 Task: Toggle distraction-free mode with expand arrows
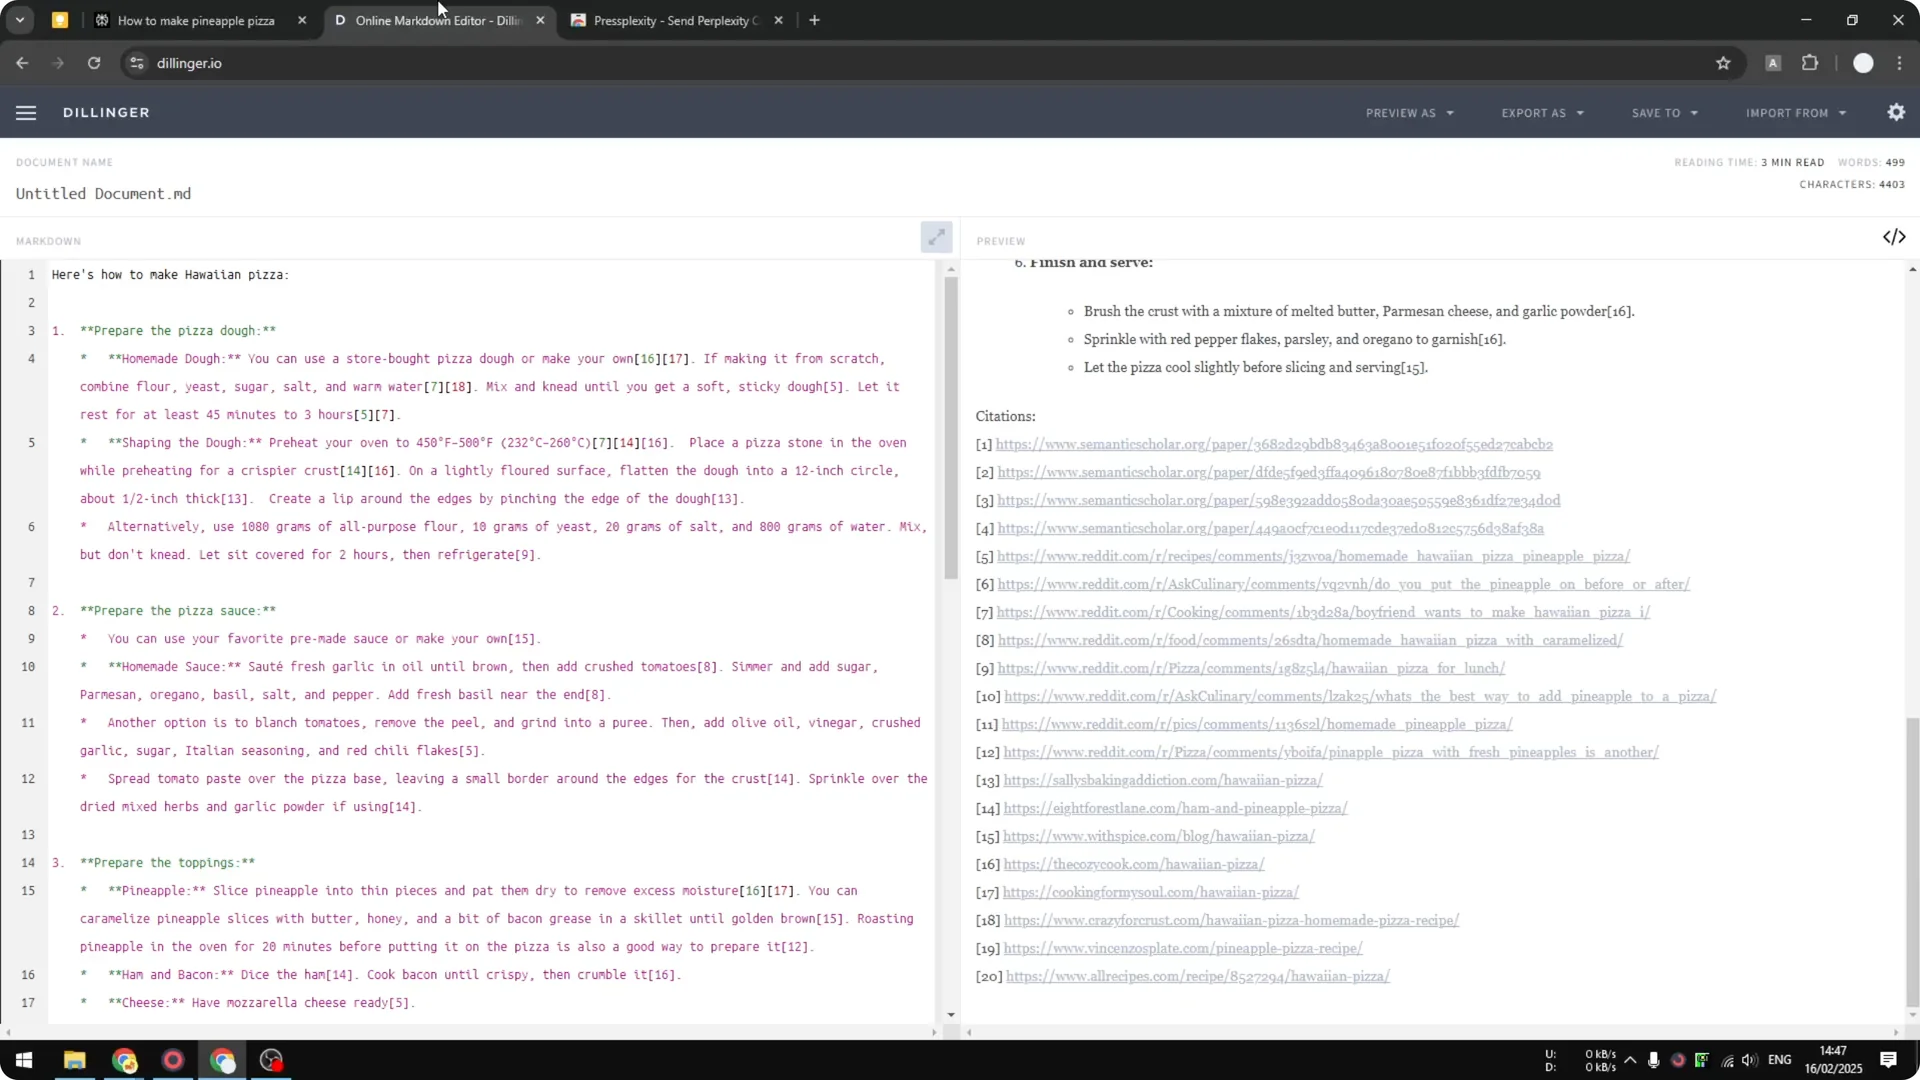(936, 237)
